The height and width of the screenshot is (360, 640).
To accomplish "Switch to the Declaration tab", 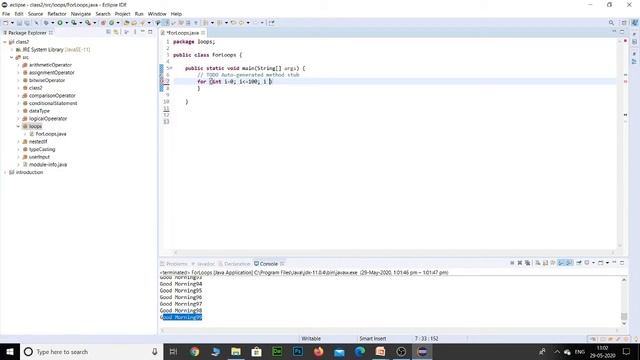I will click(x=234, y=264).
